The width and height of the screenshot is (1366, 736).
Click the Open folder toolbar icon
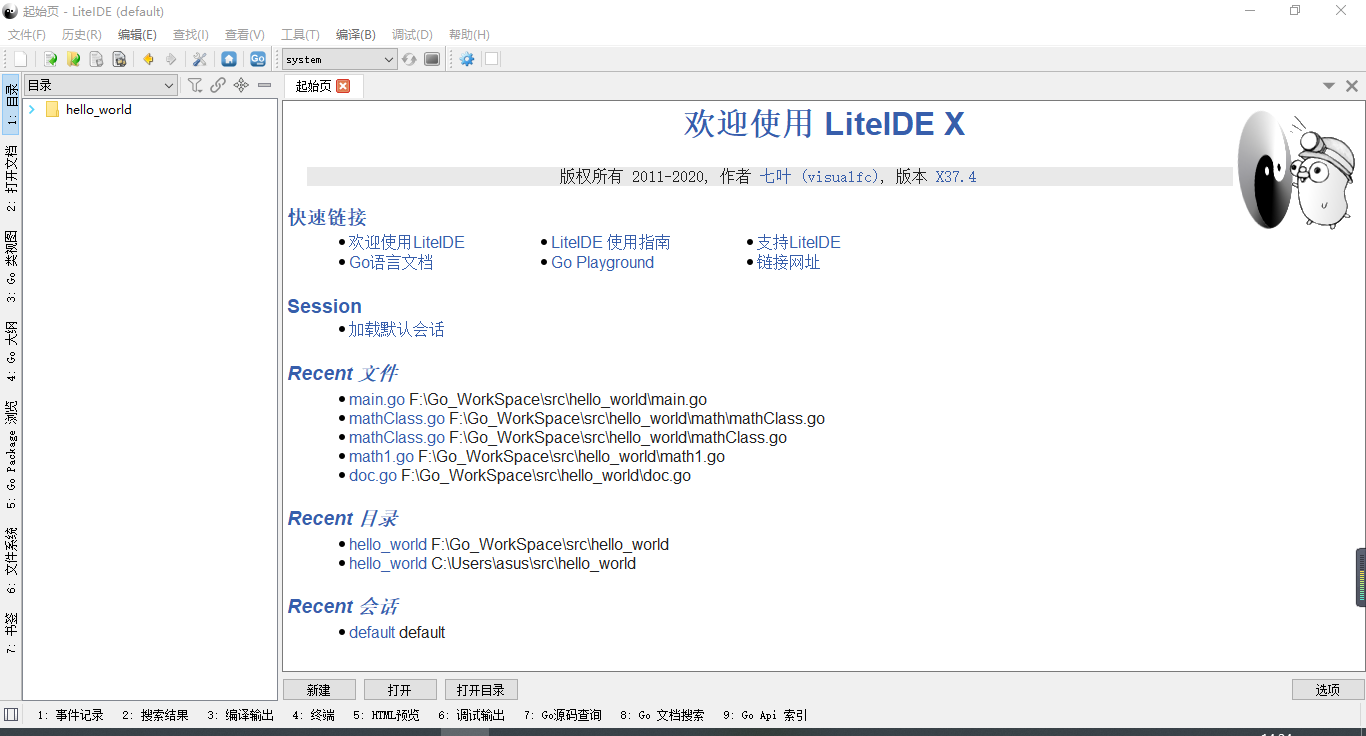click(x=73, y=59)
